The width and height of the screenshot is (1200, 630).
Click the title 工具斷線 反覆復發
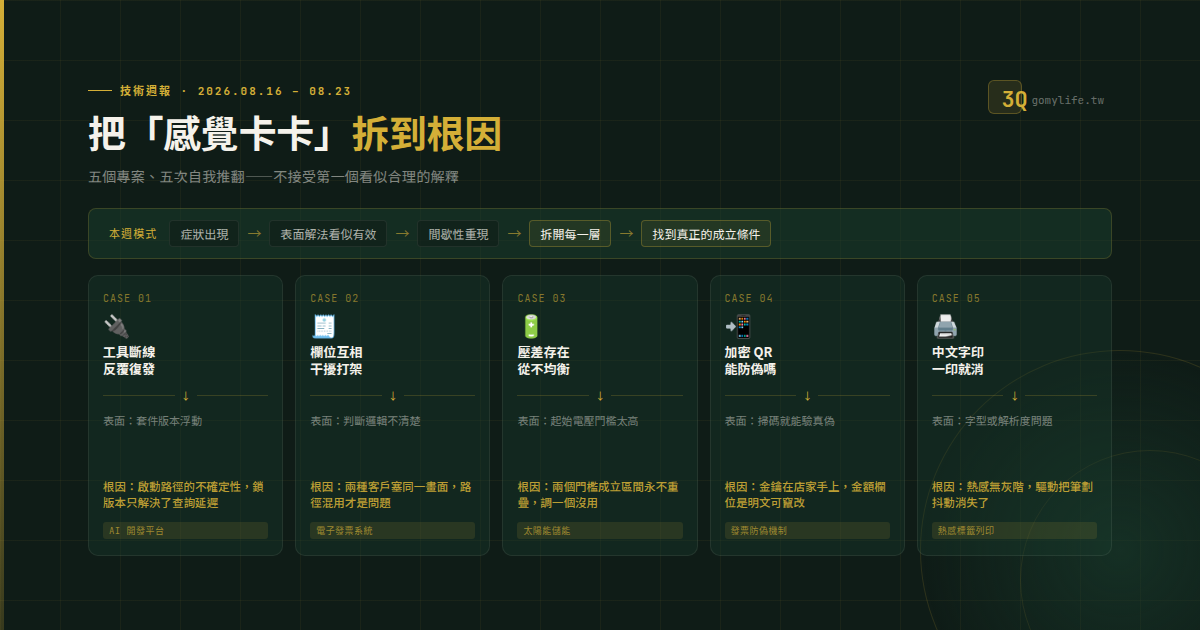129,361
